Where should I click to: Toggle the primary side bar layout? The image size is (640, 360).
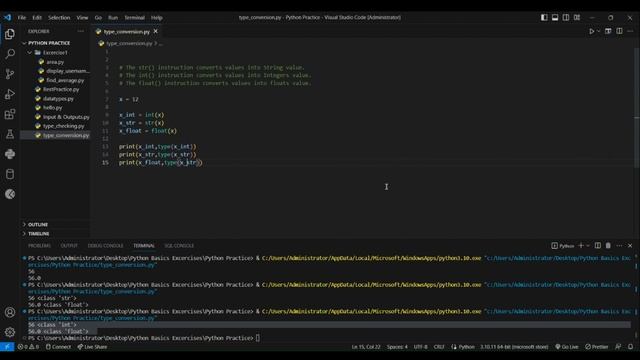tap(544, 18)
